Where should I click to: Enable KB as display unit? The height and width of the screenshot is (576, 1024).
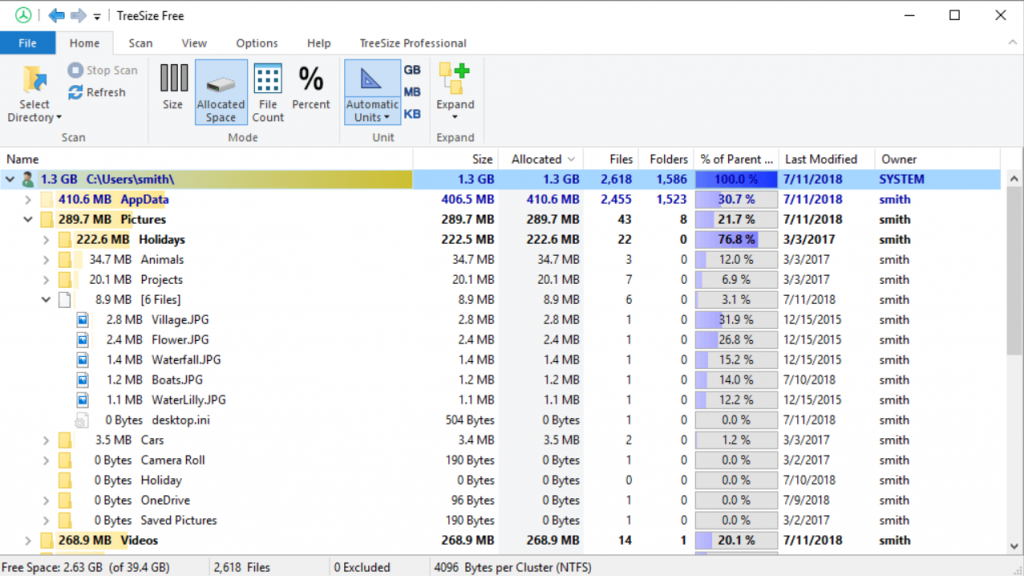(x=411, y=111)
